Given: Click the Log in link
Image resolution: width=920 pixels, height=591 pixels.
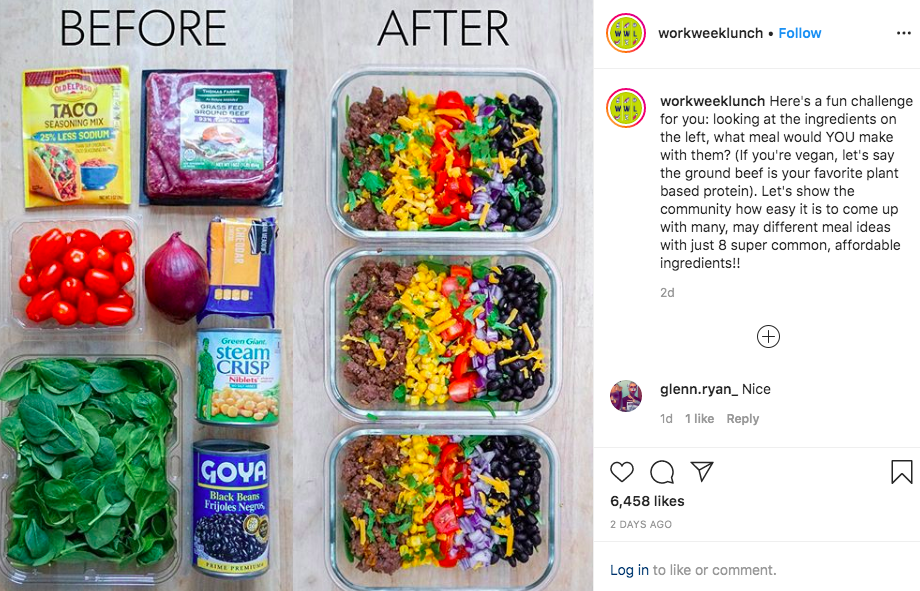Looking at the screenshot, I should point(630,570).
